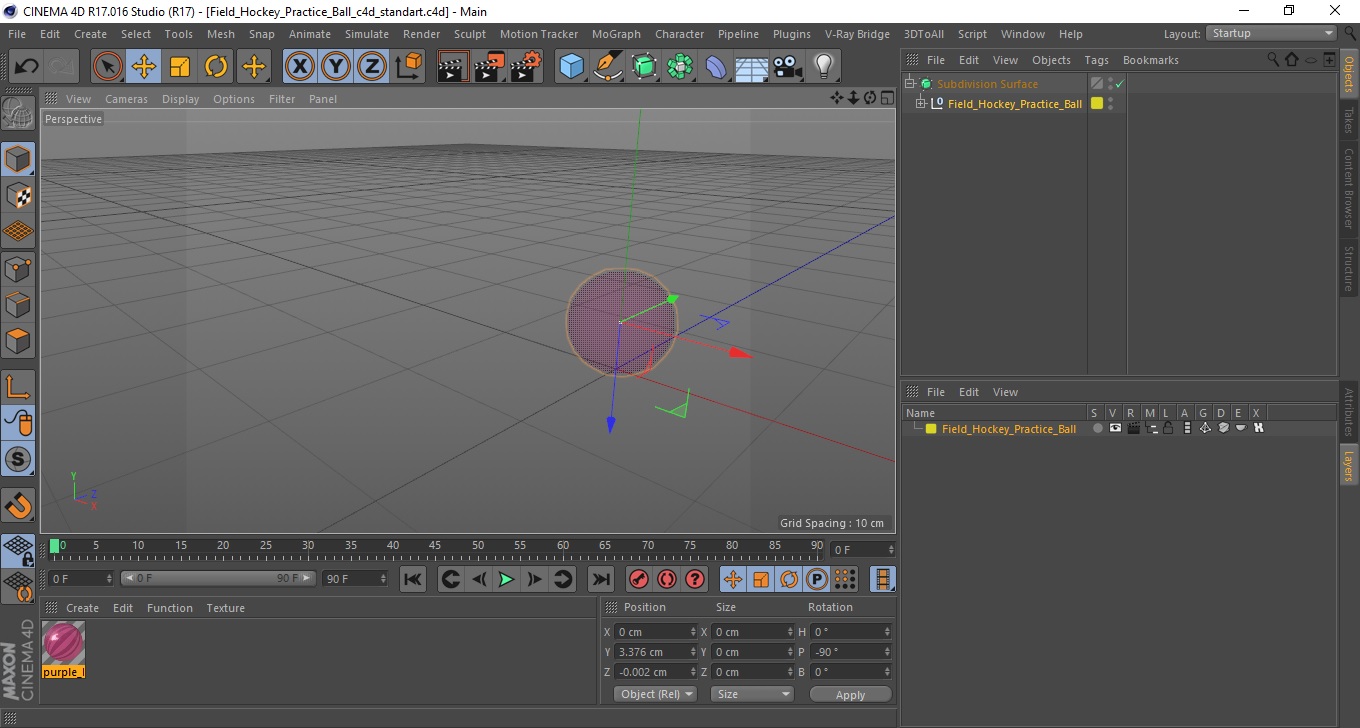The width and height of the screenshot is (1360, 728).
Task: Open the MoGraph Array object icon
Action: coord(680,67)
